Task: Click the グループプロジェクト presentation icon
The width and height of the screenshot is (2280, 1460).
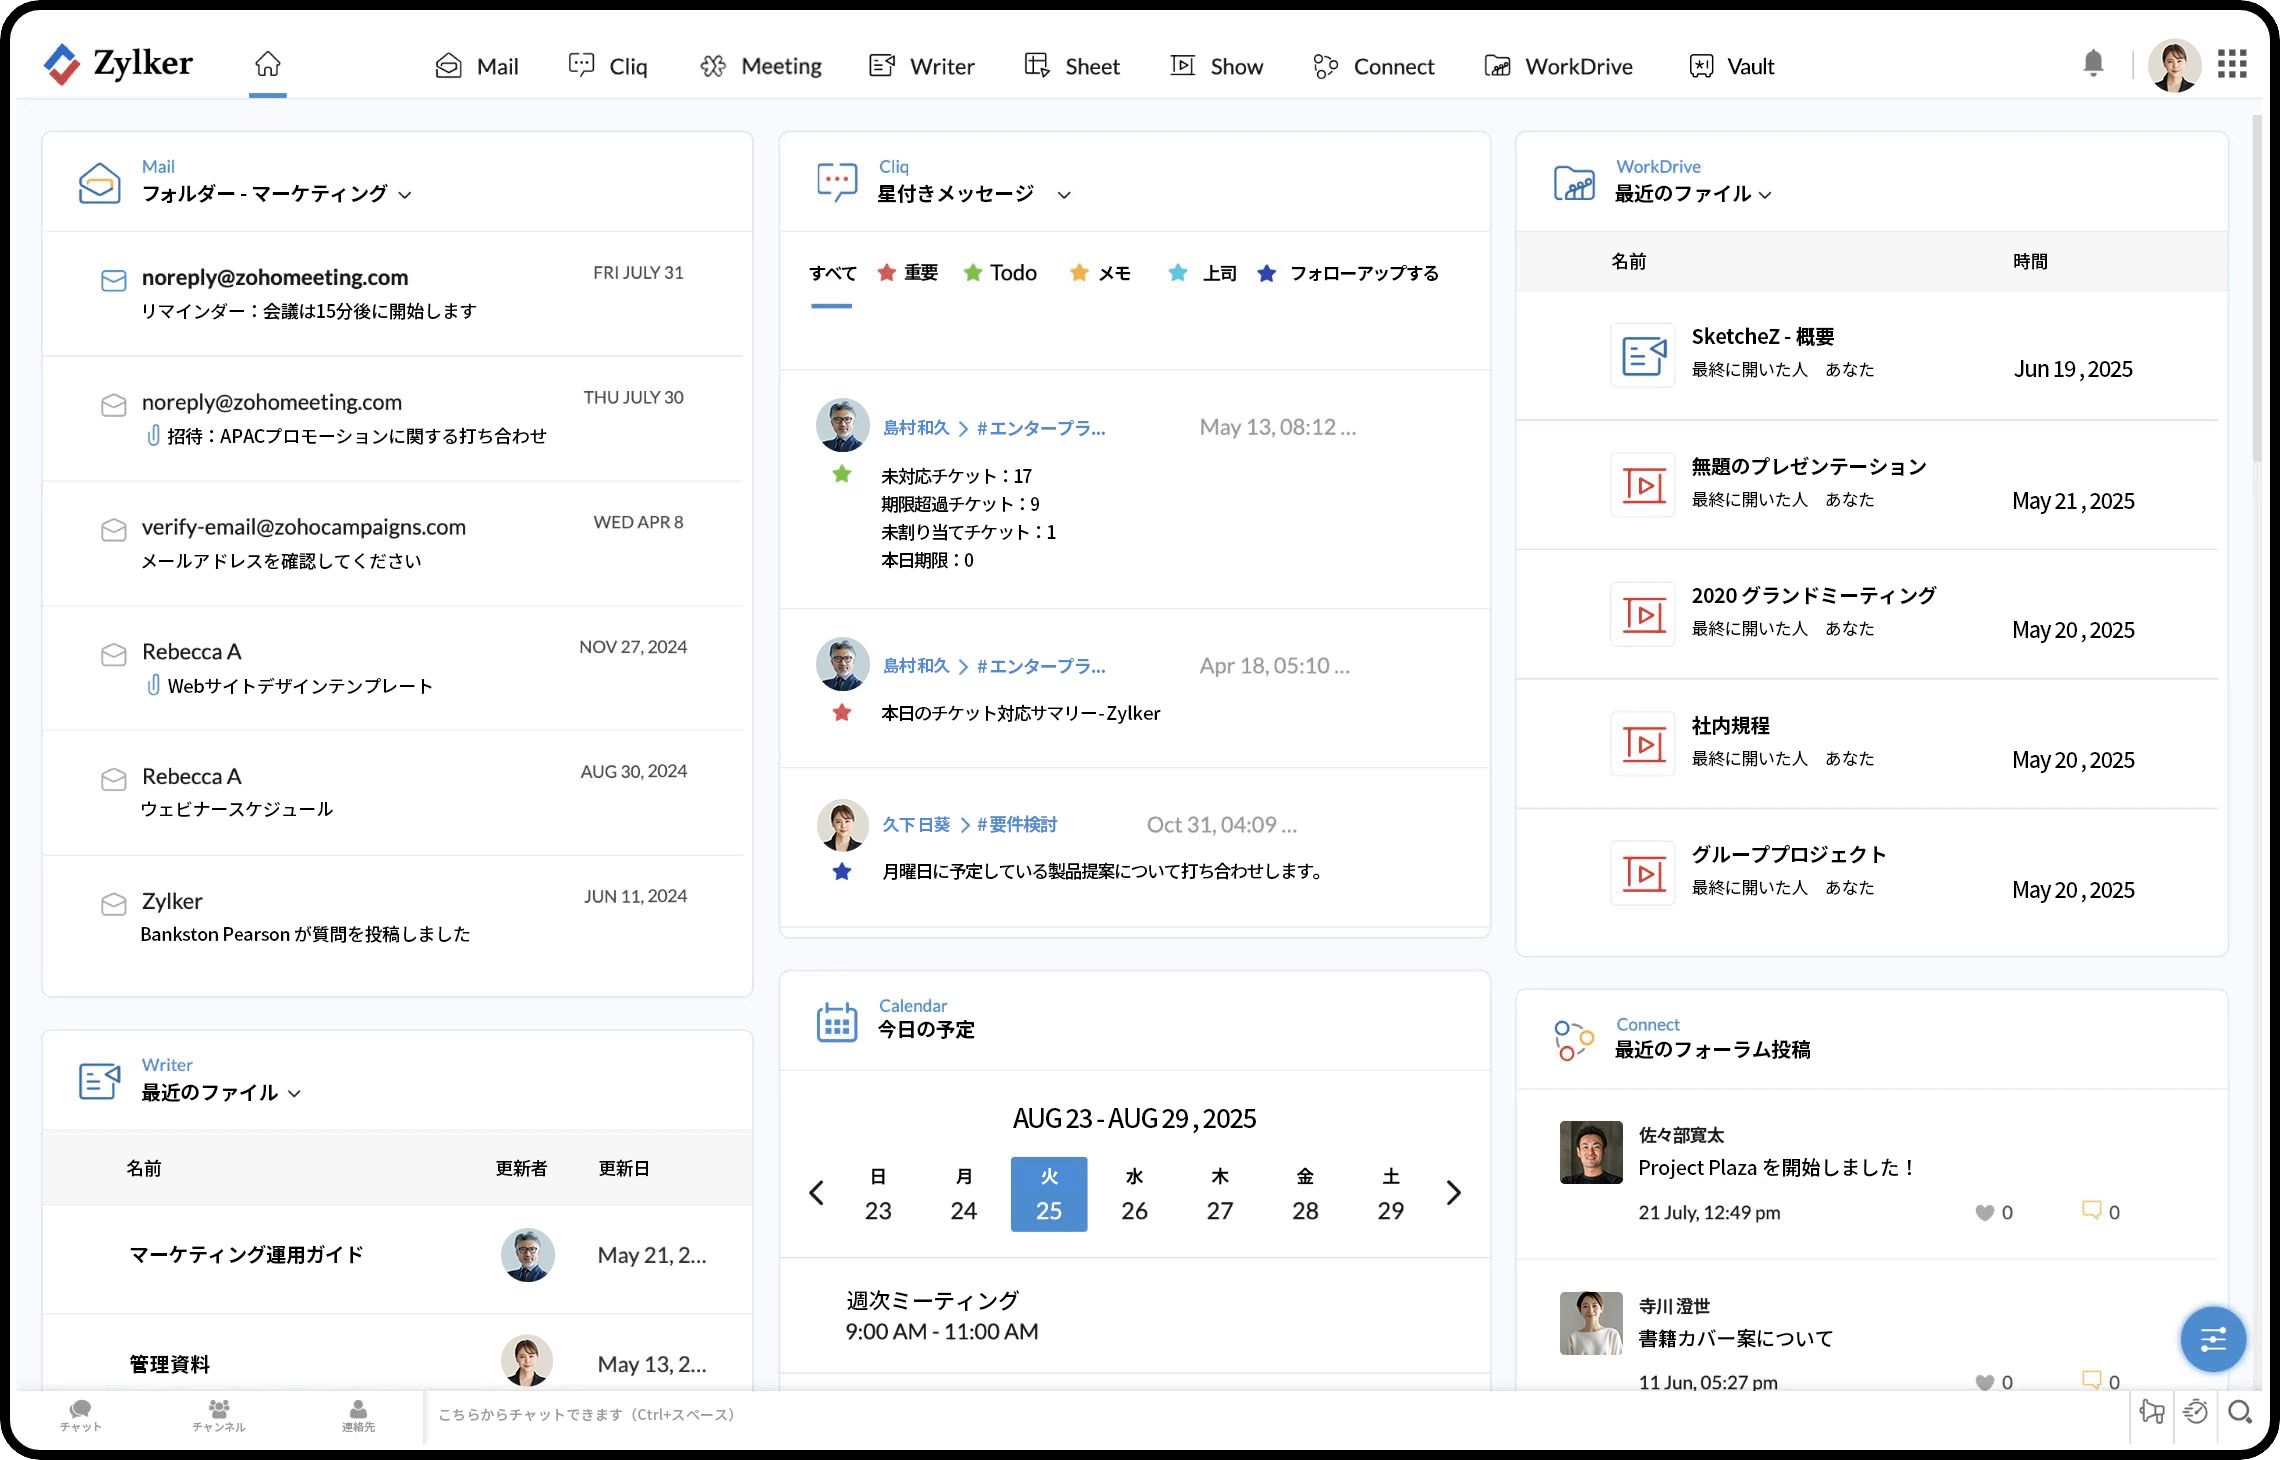Action: click(x=1643, y=873)
